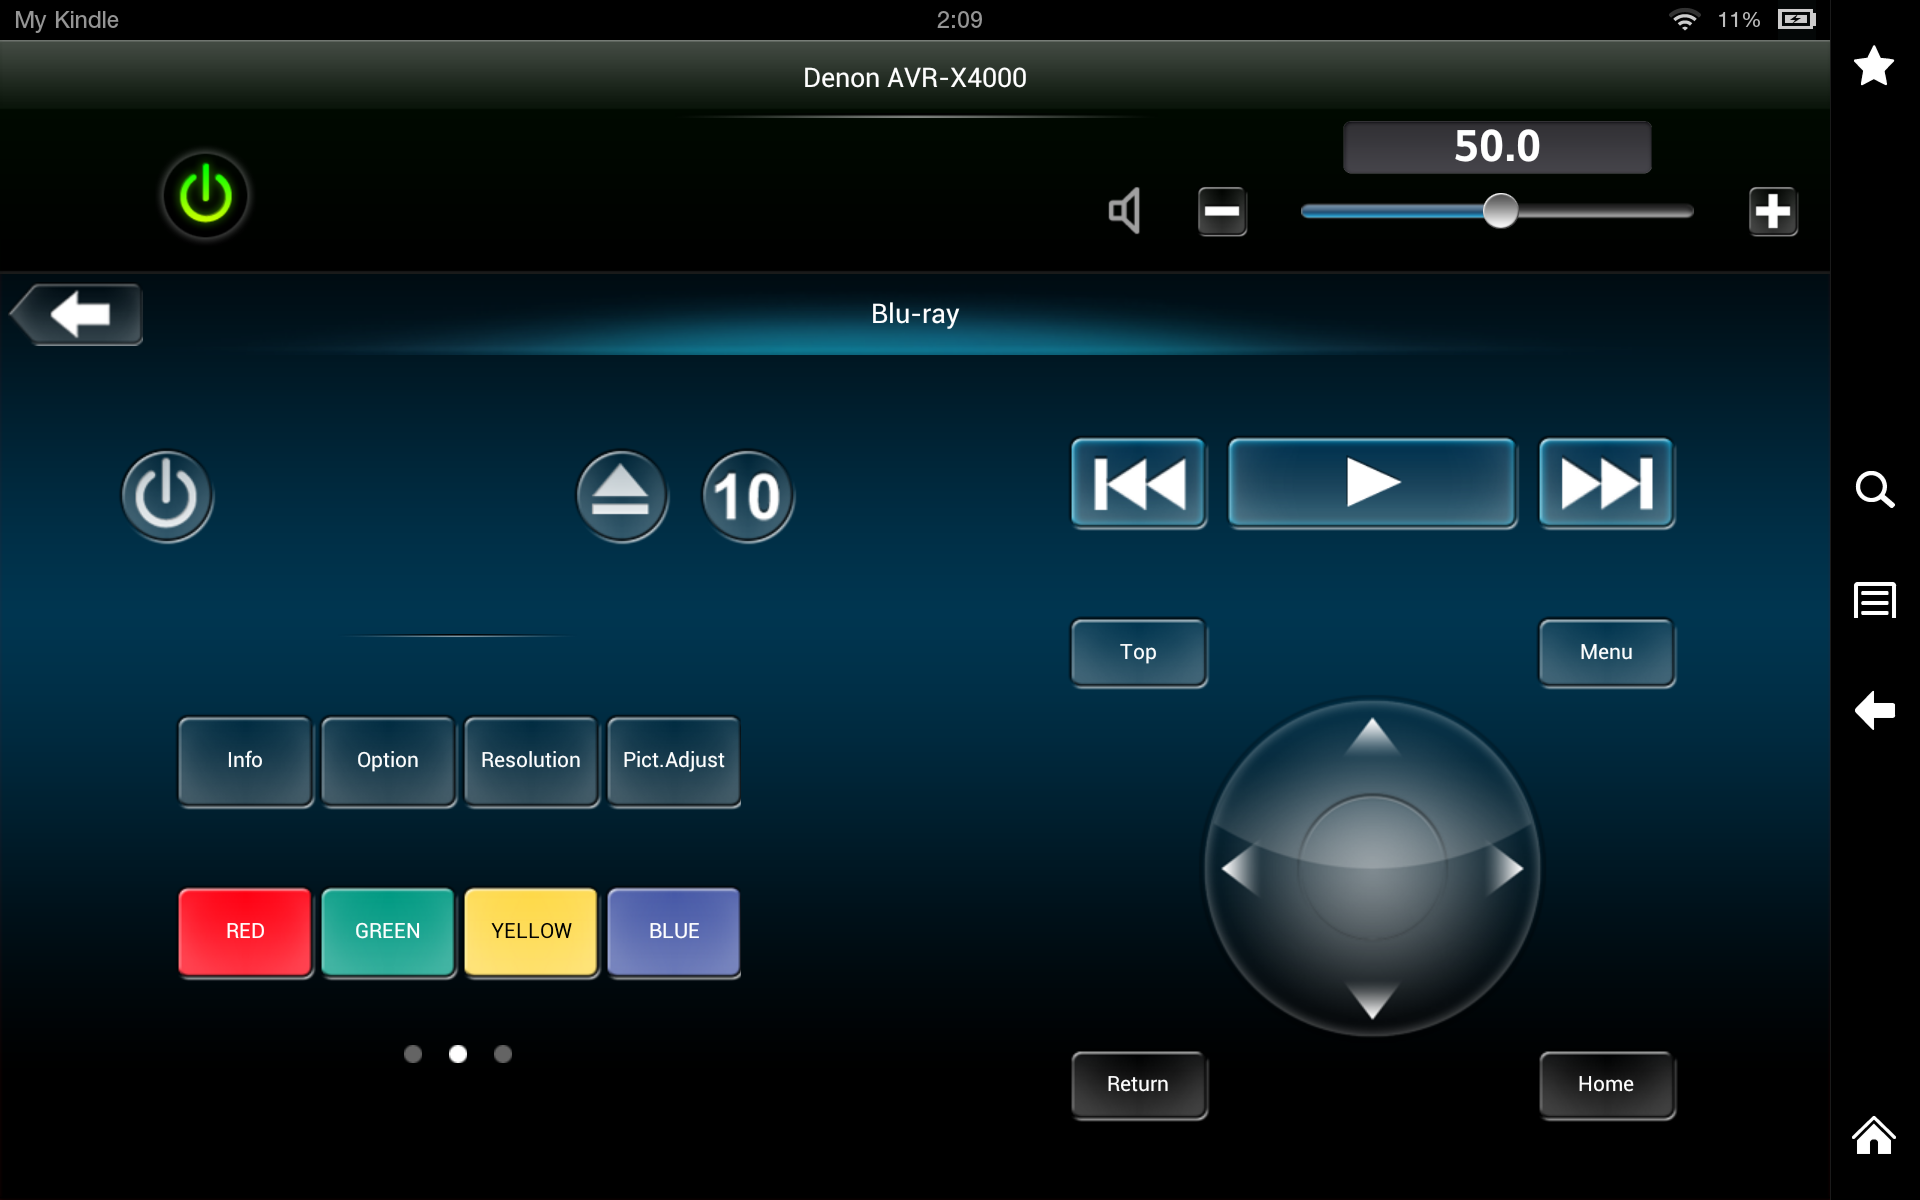Open the Blu-ray disc Menu
The width and height of the screenshot is (1920, 1200).
(1606, 652)
